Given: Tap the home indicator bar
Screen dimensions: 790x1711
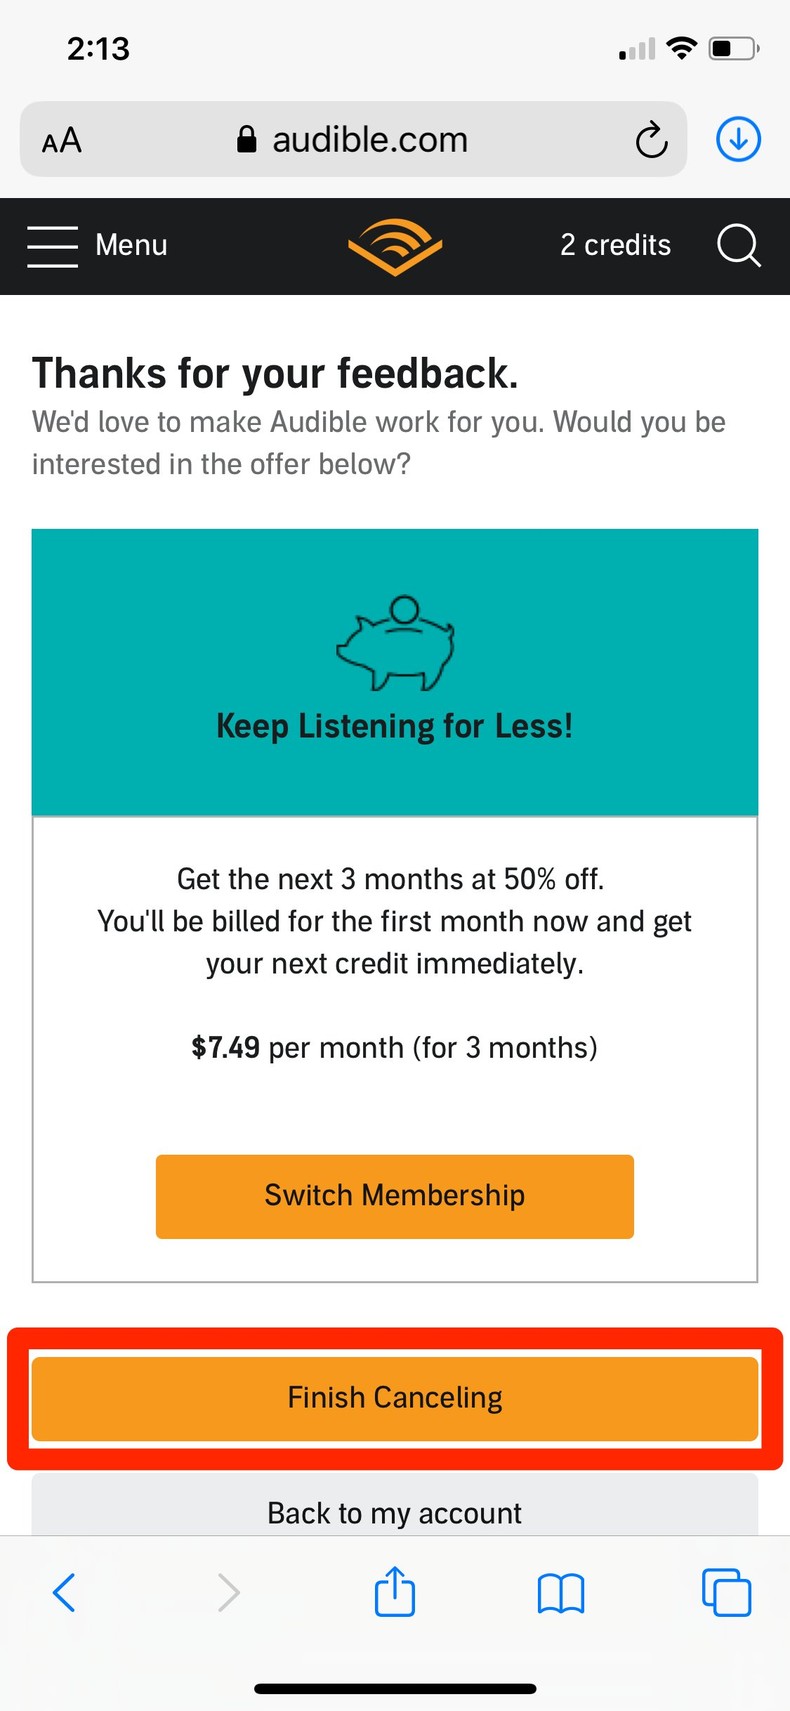Looking at the screenshot, I should tap(395, 1689).
